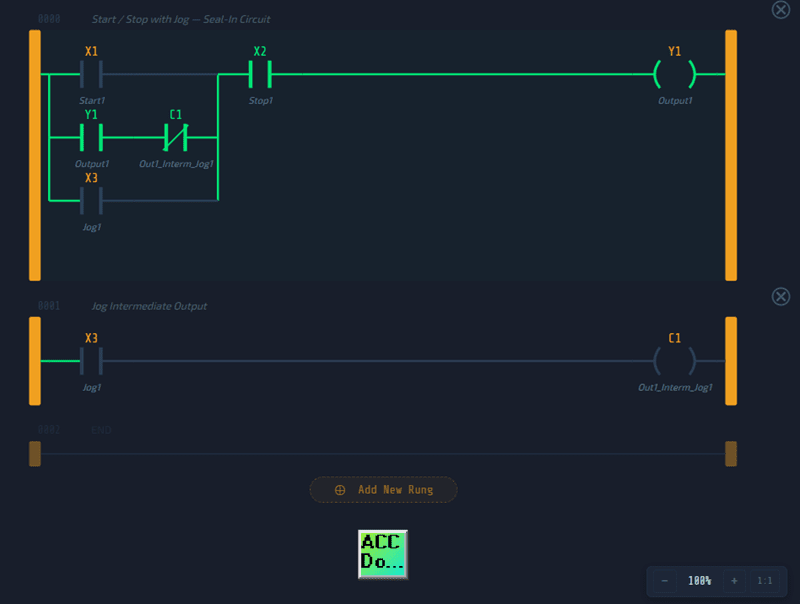The width and height of the screenshot is (800, 604).
Task: Click the 100% zoom level display
Action: point(699,581)
